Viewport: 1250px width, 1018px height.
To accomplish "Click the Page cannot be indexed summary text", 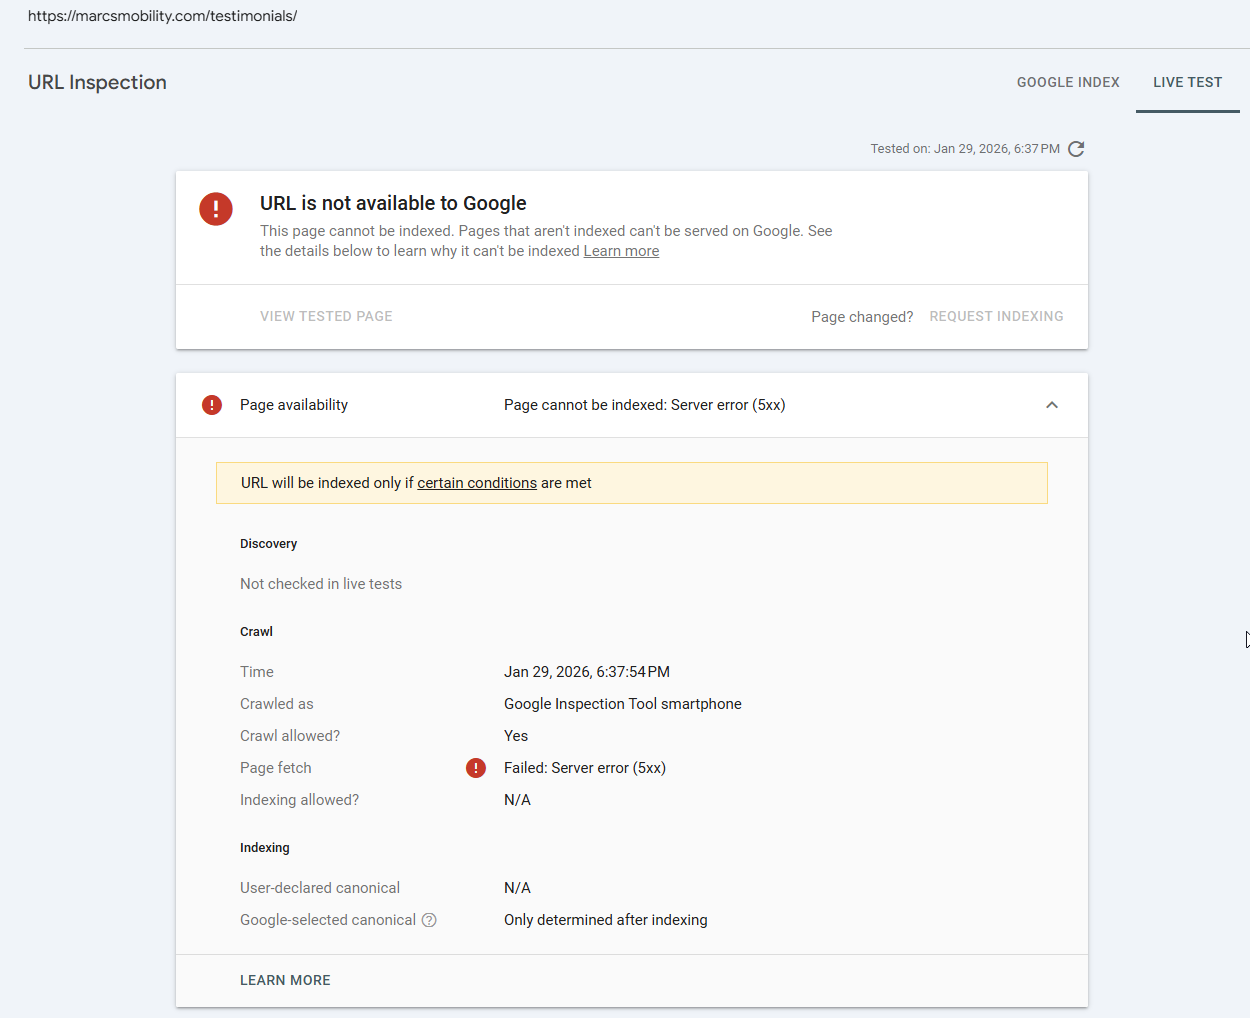I will click(645, 405).
